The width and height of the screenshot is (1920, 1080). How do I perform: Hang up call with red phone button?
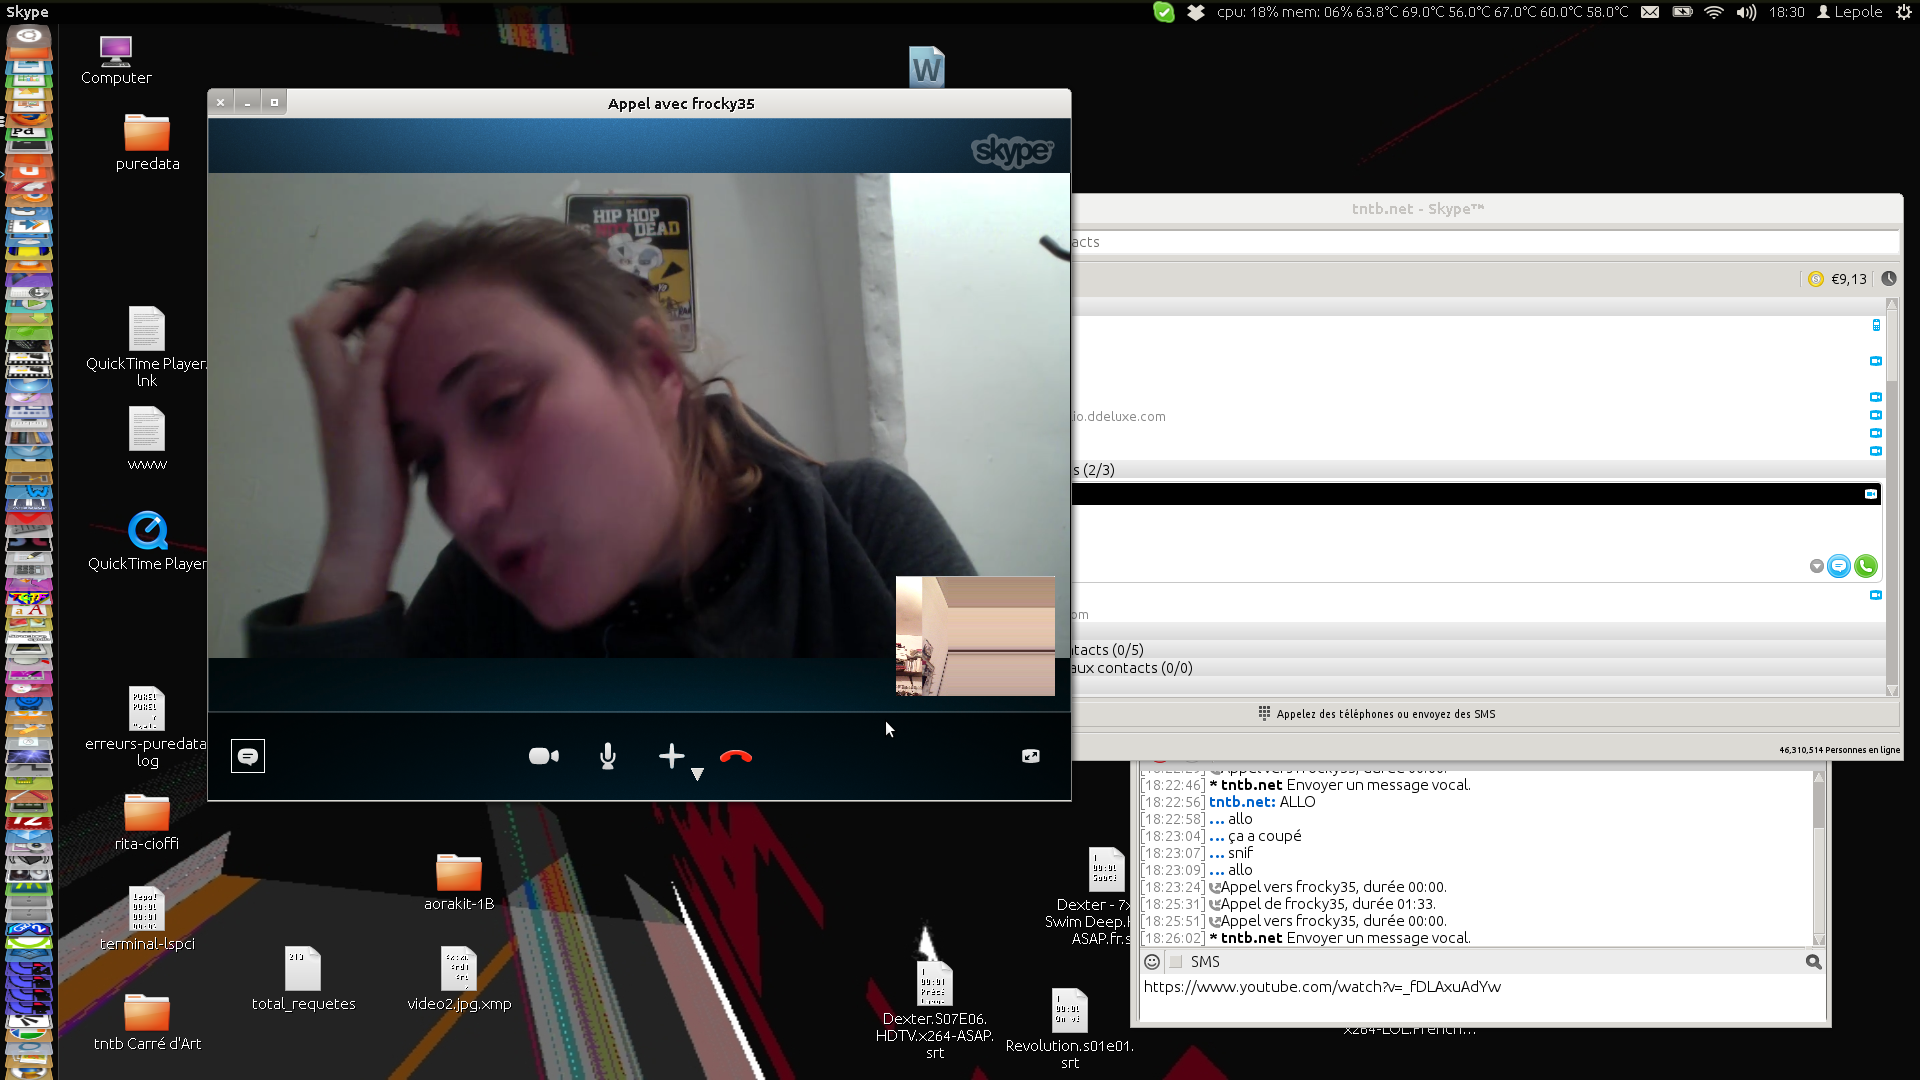(x=736, y=757)
